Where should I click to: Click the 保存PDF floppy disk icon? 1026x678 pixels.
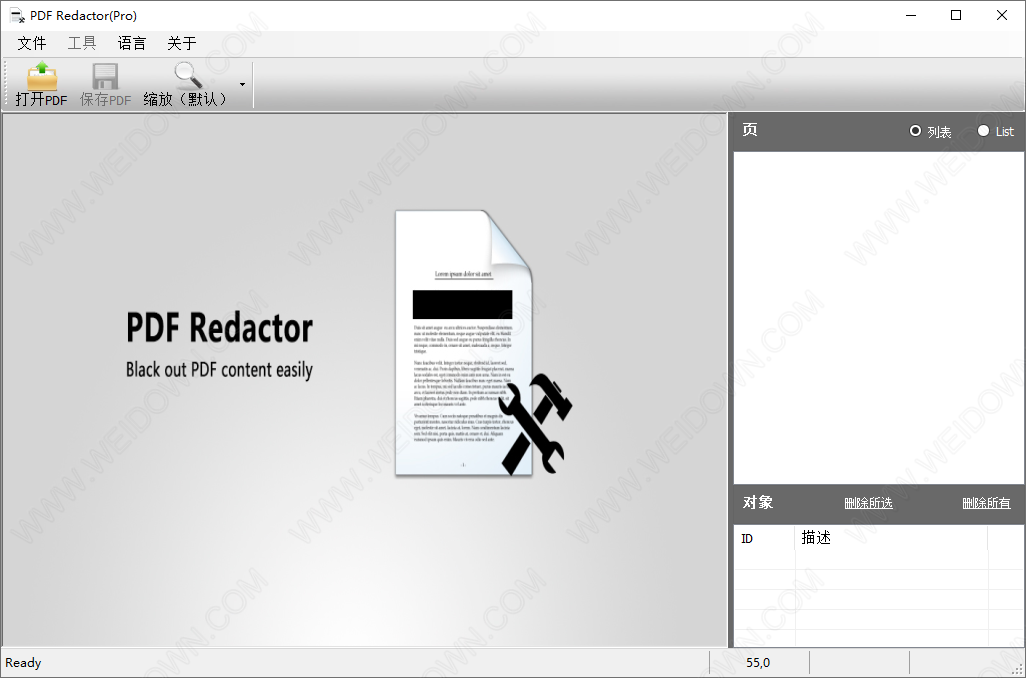(105, 77)
